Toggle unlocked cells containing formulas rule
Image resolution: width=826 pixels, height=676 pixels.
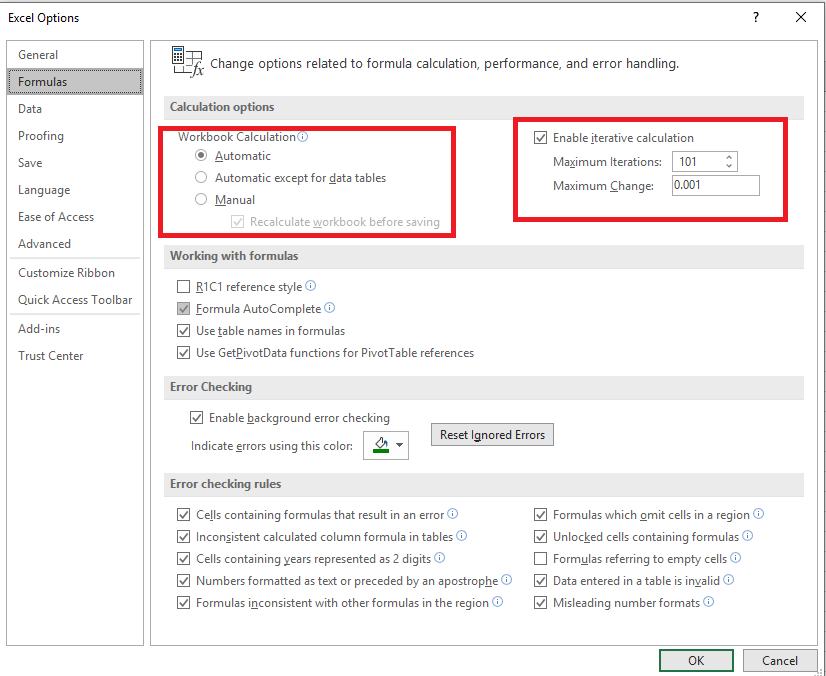pos(540,537)
